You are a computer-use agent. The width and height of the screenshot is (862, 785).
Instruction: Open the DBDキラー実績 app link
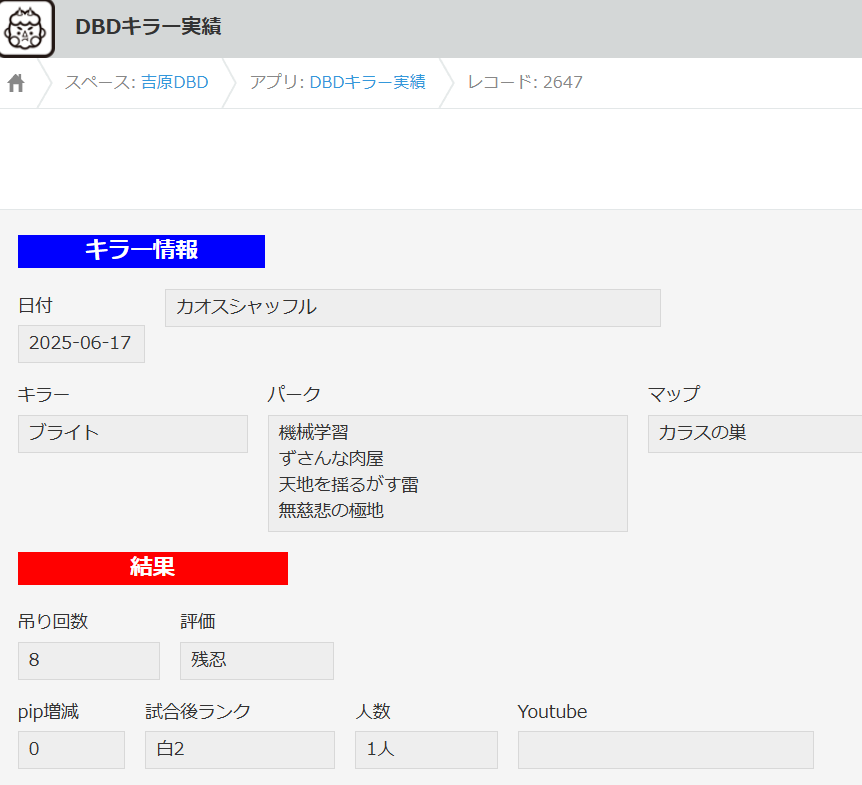[x=367, y=82]
